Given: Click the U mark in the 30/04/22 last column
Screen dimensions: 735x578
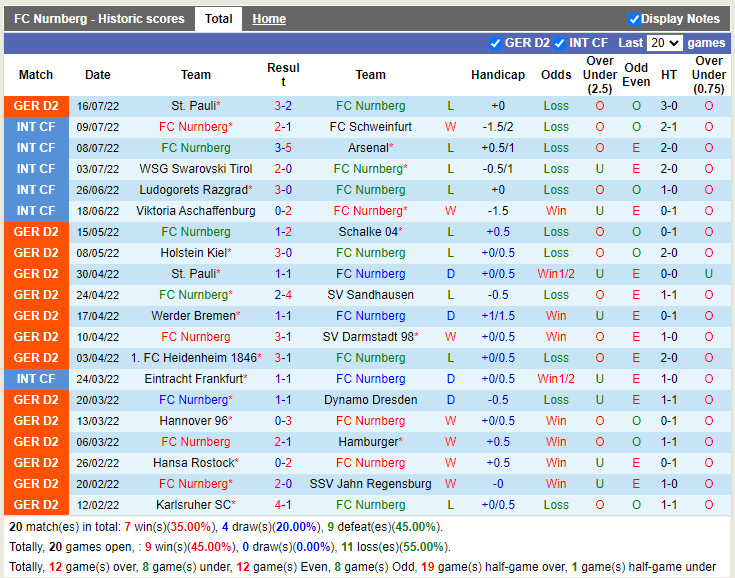Looking at the screenshot, I should 709,274.
